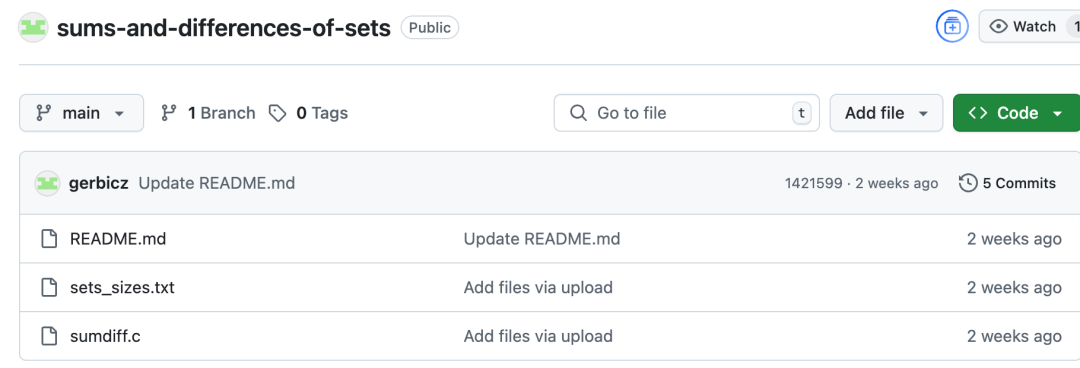This screenshot has width=1080, height=368.
Task: Open the sumdiff.c file
Action: point(105,336)
